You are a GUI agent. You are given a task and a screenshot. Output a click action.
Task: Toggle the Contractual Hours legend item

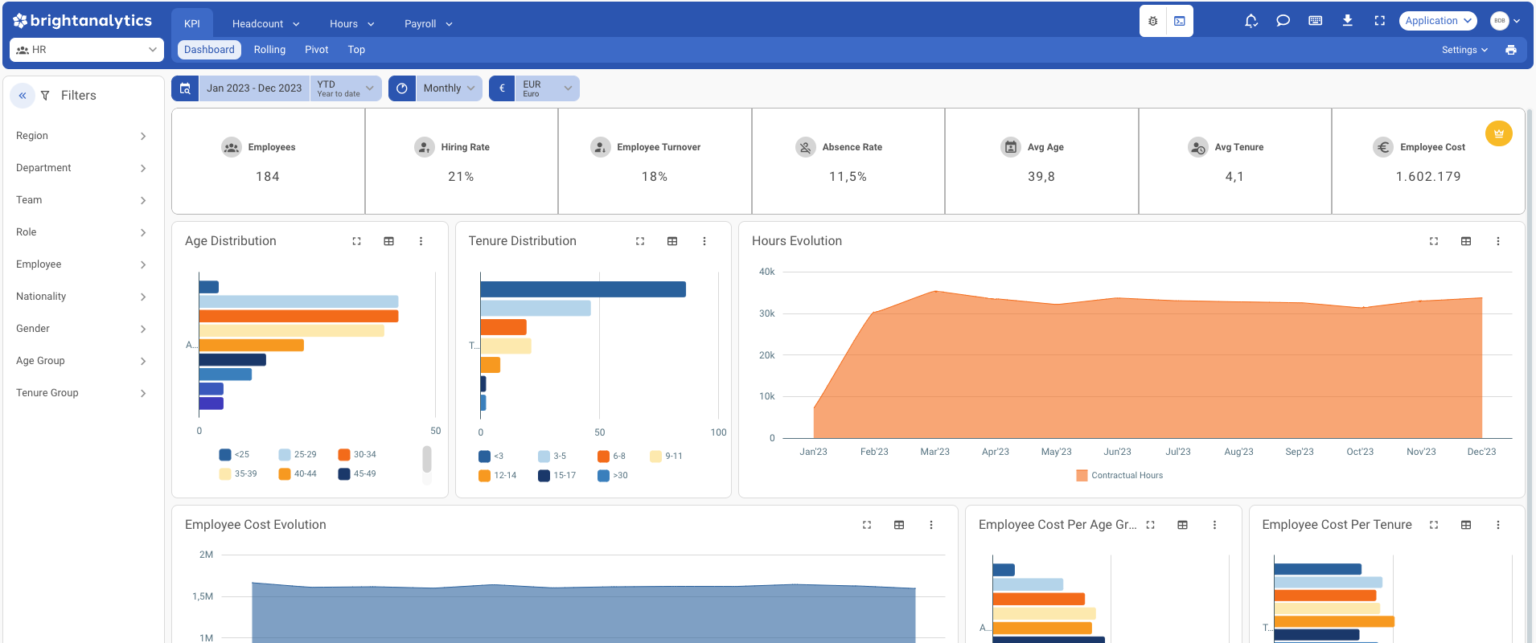(x=1118, y=475)
